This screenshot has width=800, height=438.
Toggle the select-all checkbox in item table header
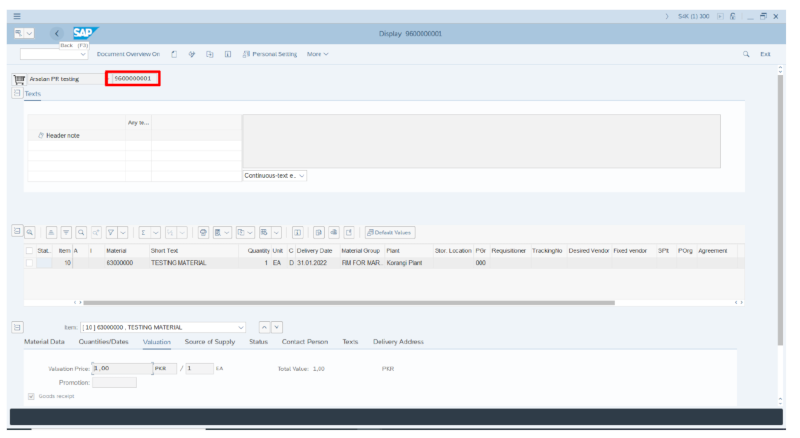pyautogui.click(x=29, y=250)
